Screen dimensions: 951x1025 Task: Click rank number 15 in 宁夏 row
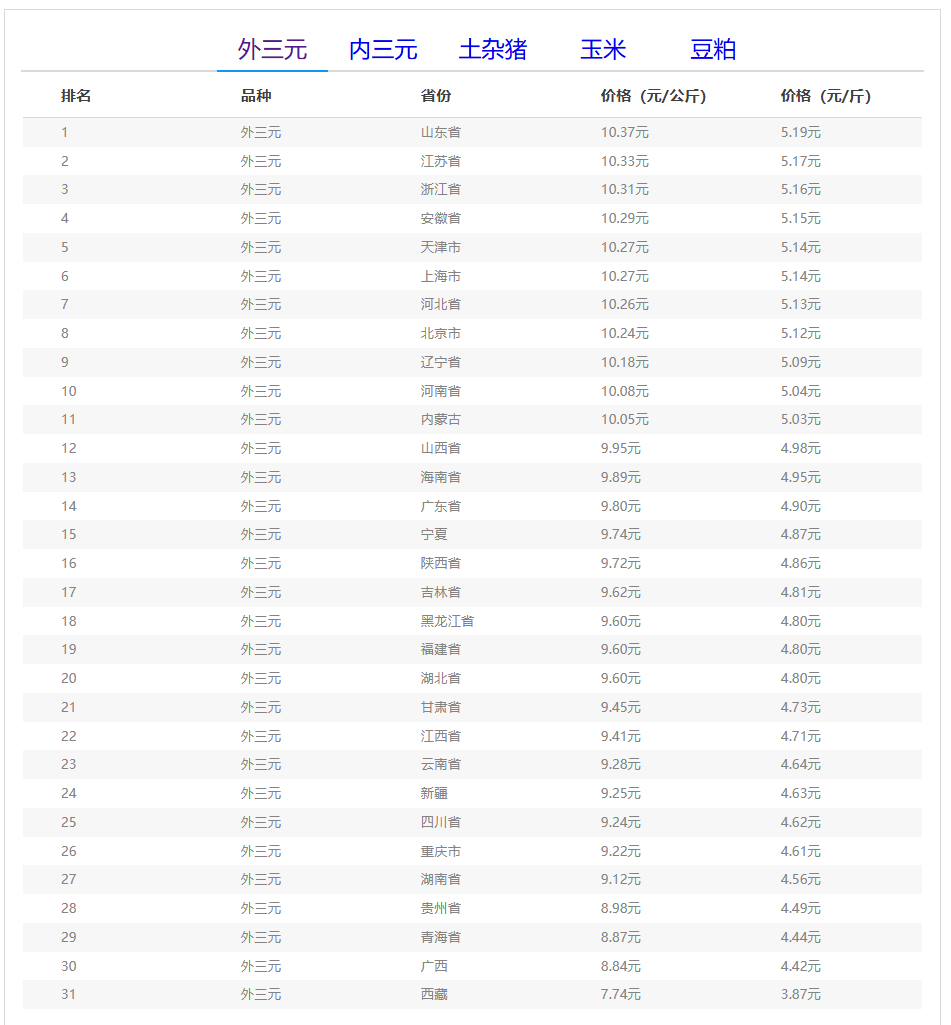pyautogui.click(x=68, y=534)
